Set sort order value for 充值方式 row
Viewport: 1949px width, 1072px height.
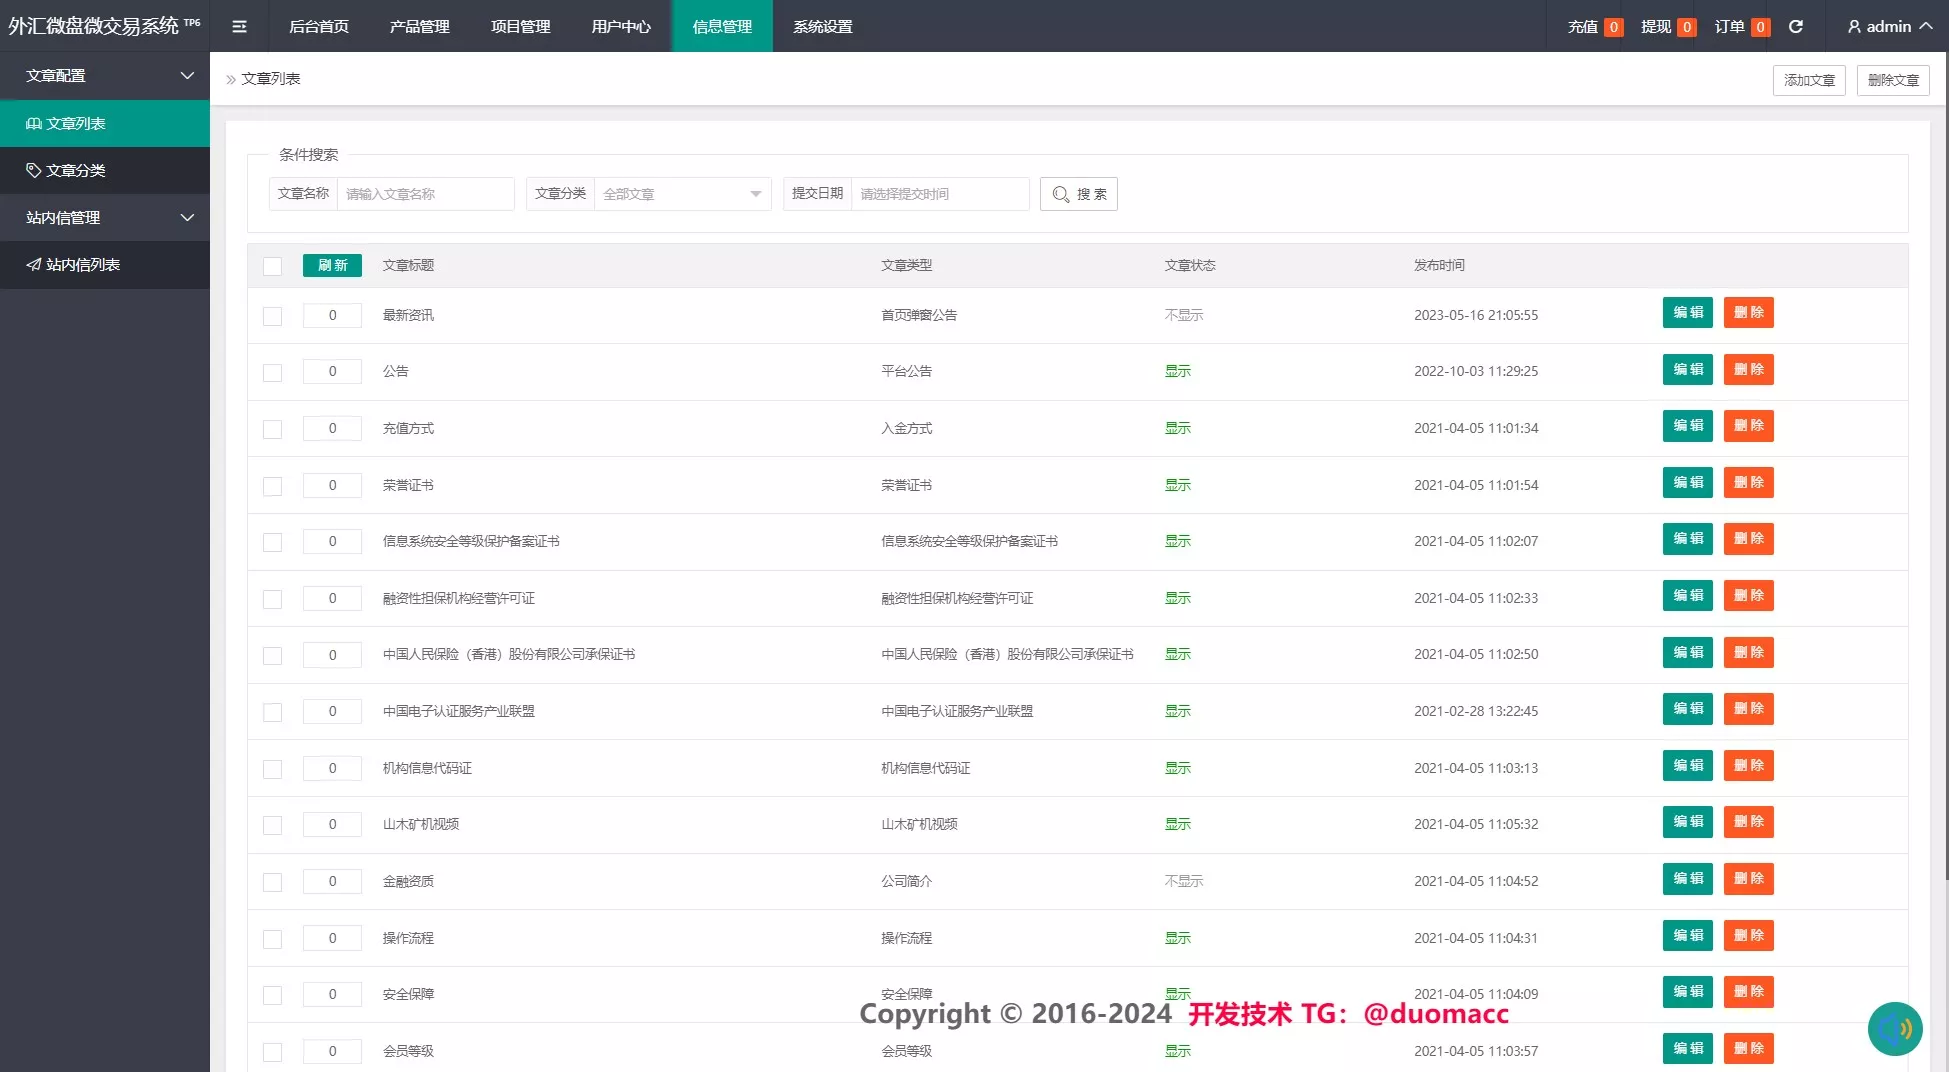332,428
